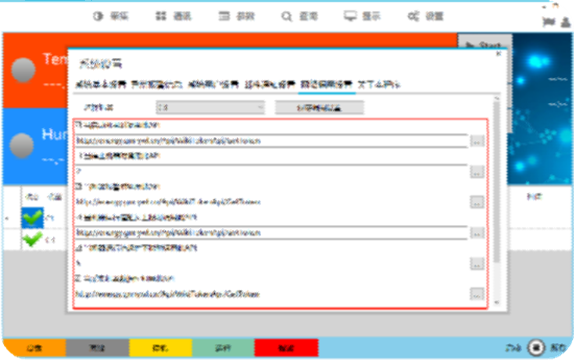Click the pie-chart icon in the top toolbar

coord(98,16)
